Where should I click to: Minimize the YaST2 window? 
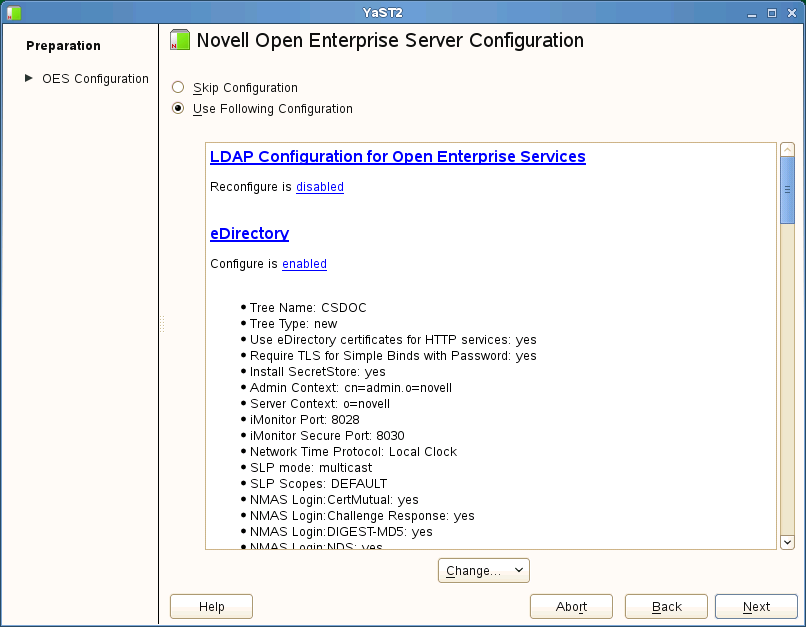click(x=752, y=13)
